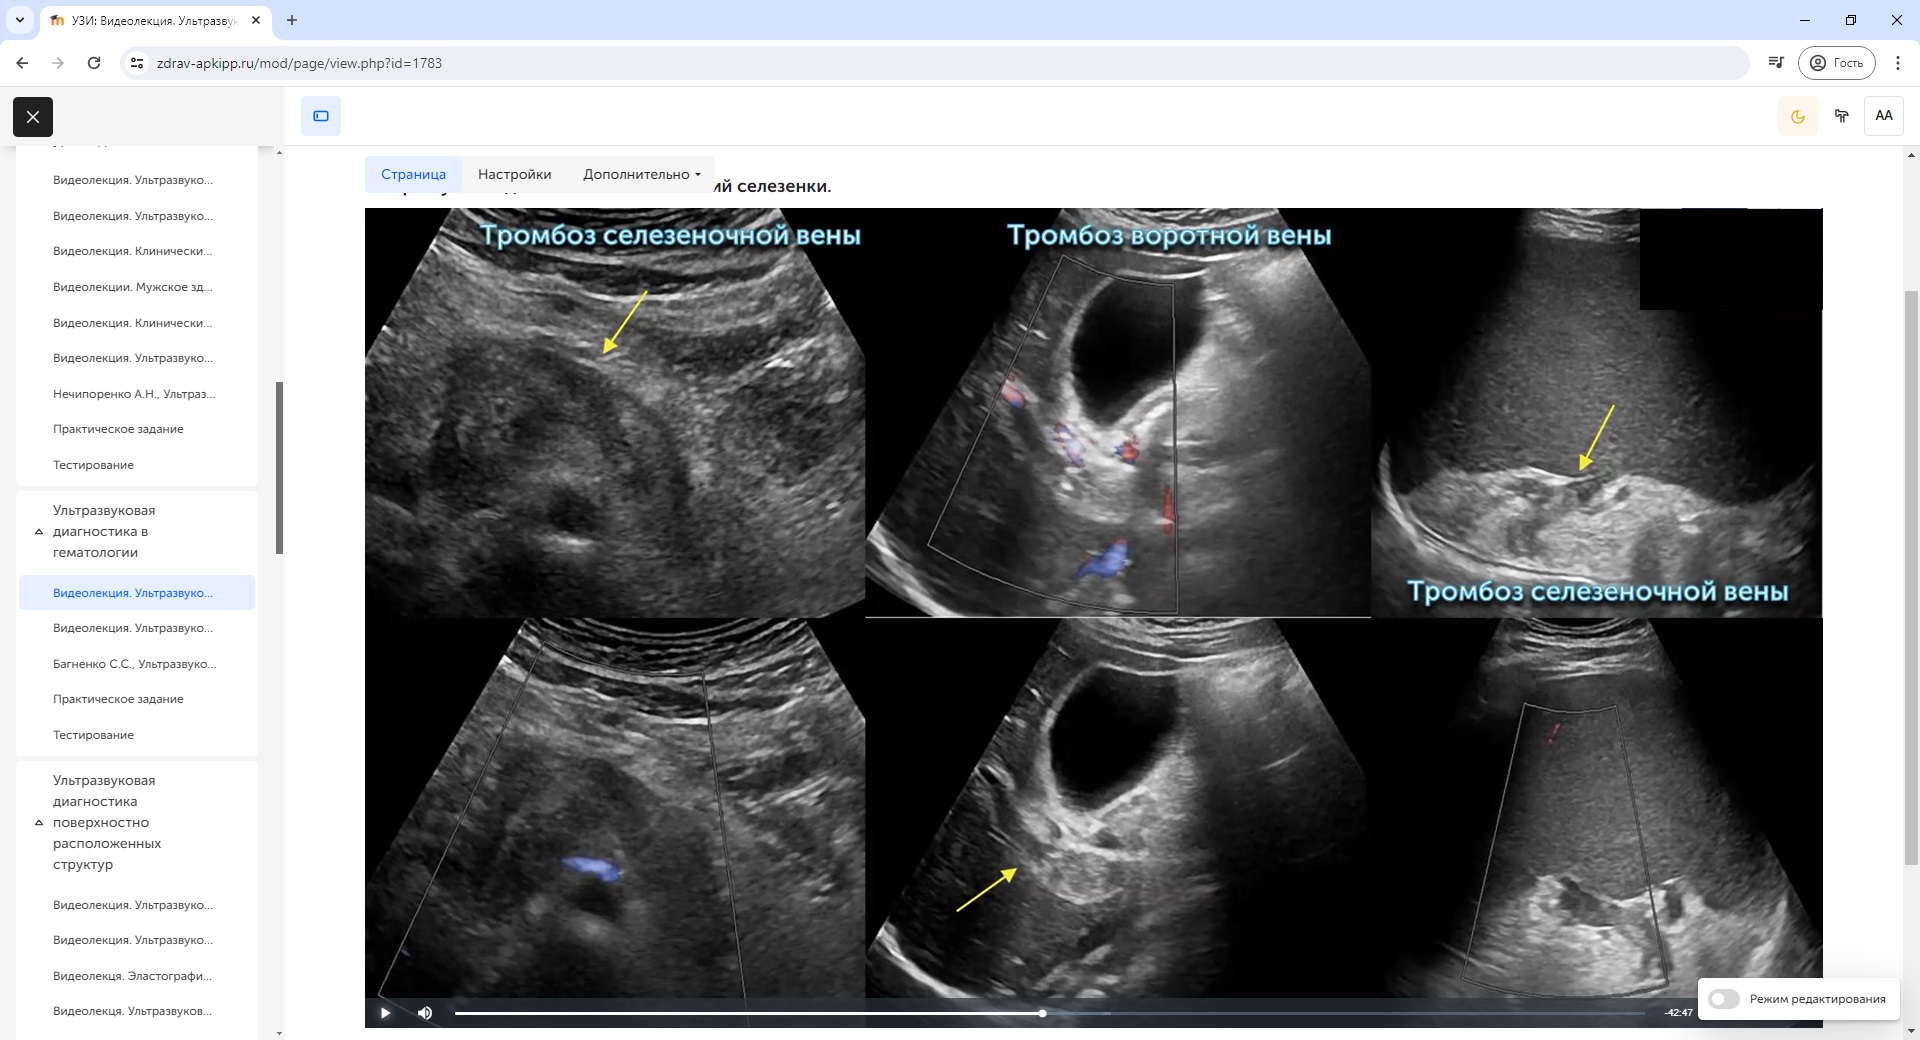
Task: Open the browser three-dot menu
Action: pyautogui.click(x=1897, y=63)
